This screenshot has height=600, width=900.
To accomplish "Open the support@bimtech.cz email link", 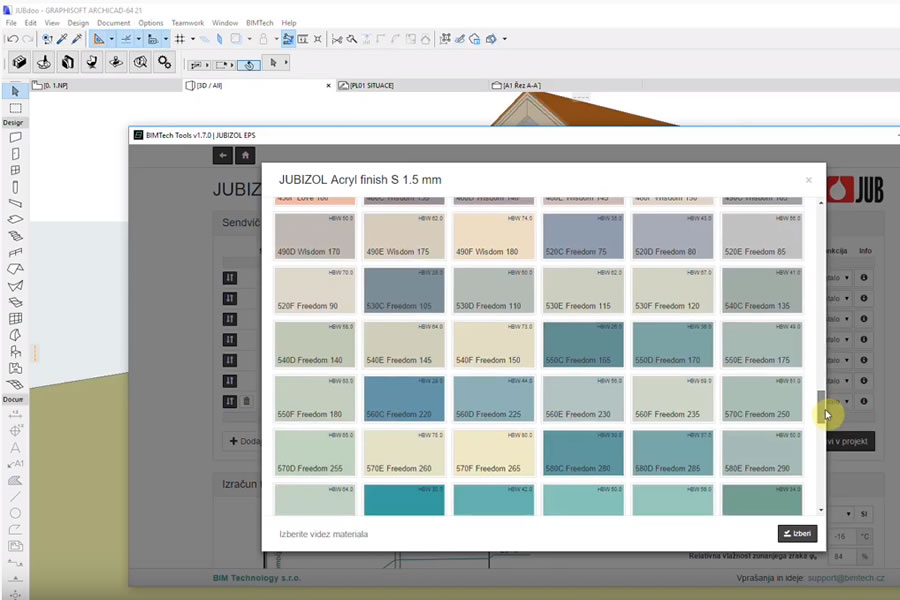I will [x=845, y=578].
